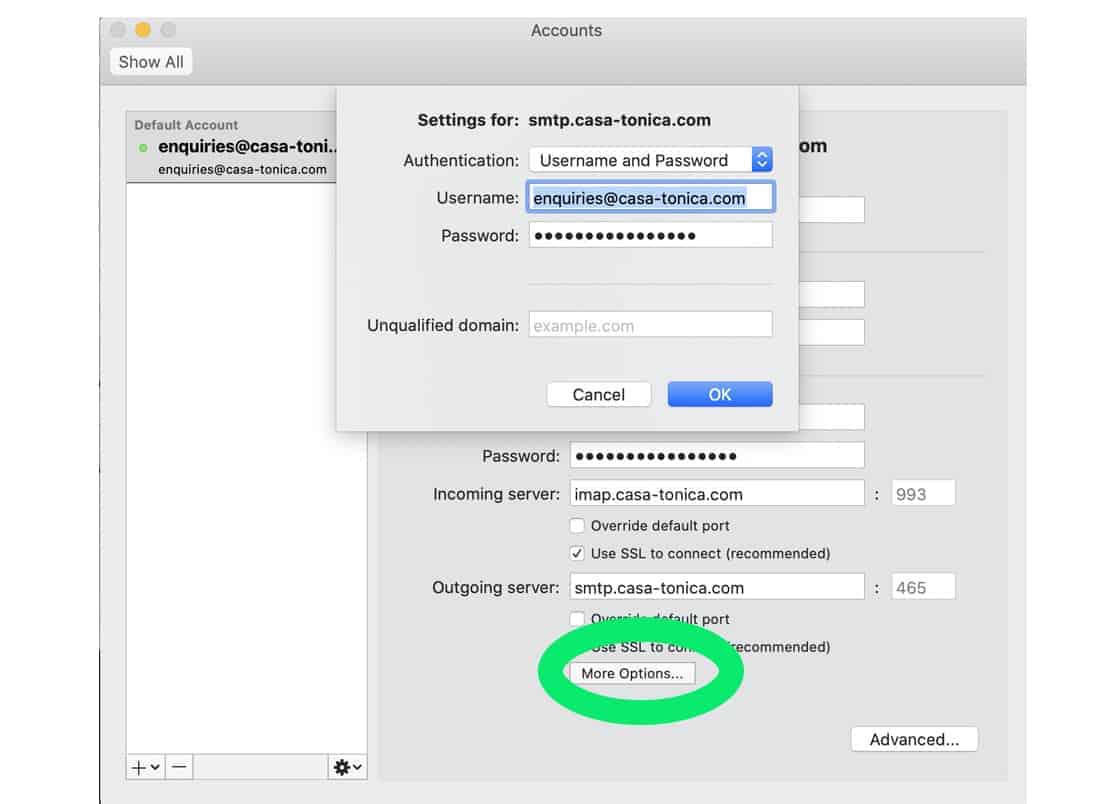The width and height of the screenshot is (1116, 804).
Task: Click the Password field in settings dialog
Action: click(650, 236)
